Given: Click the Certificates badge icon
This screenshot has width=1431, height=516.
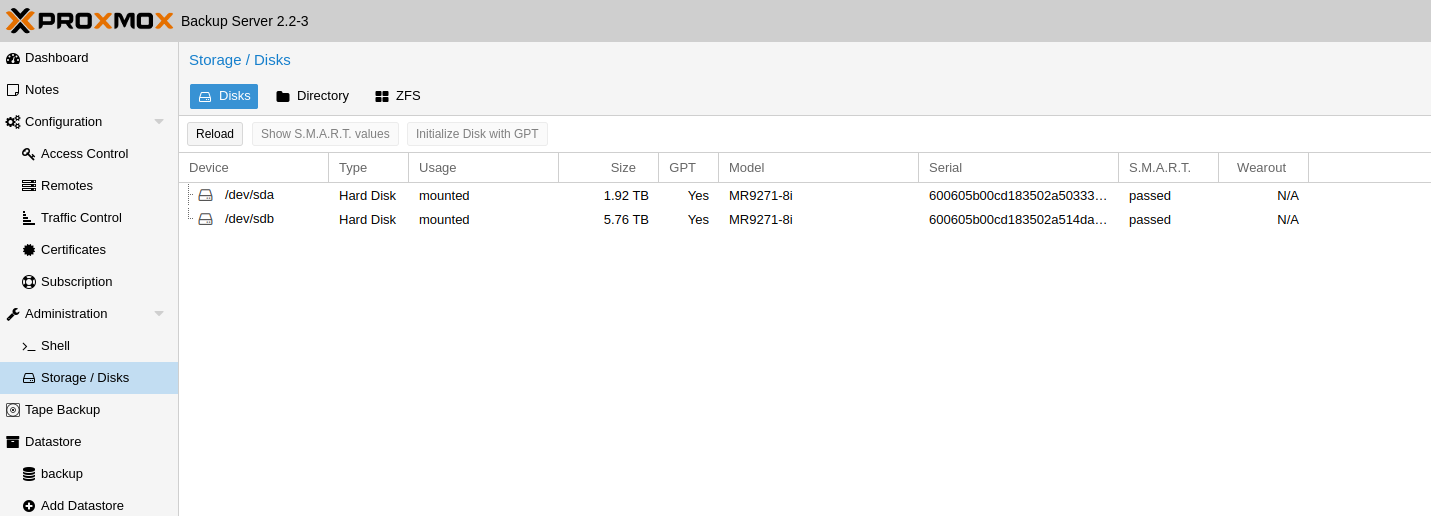Looking at the screenshot, I should pyautogui.click(x=29, y=250).
